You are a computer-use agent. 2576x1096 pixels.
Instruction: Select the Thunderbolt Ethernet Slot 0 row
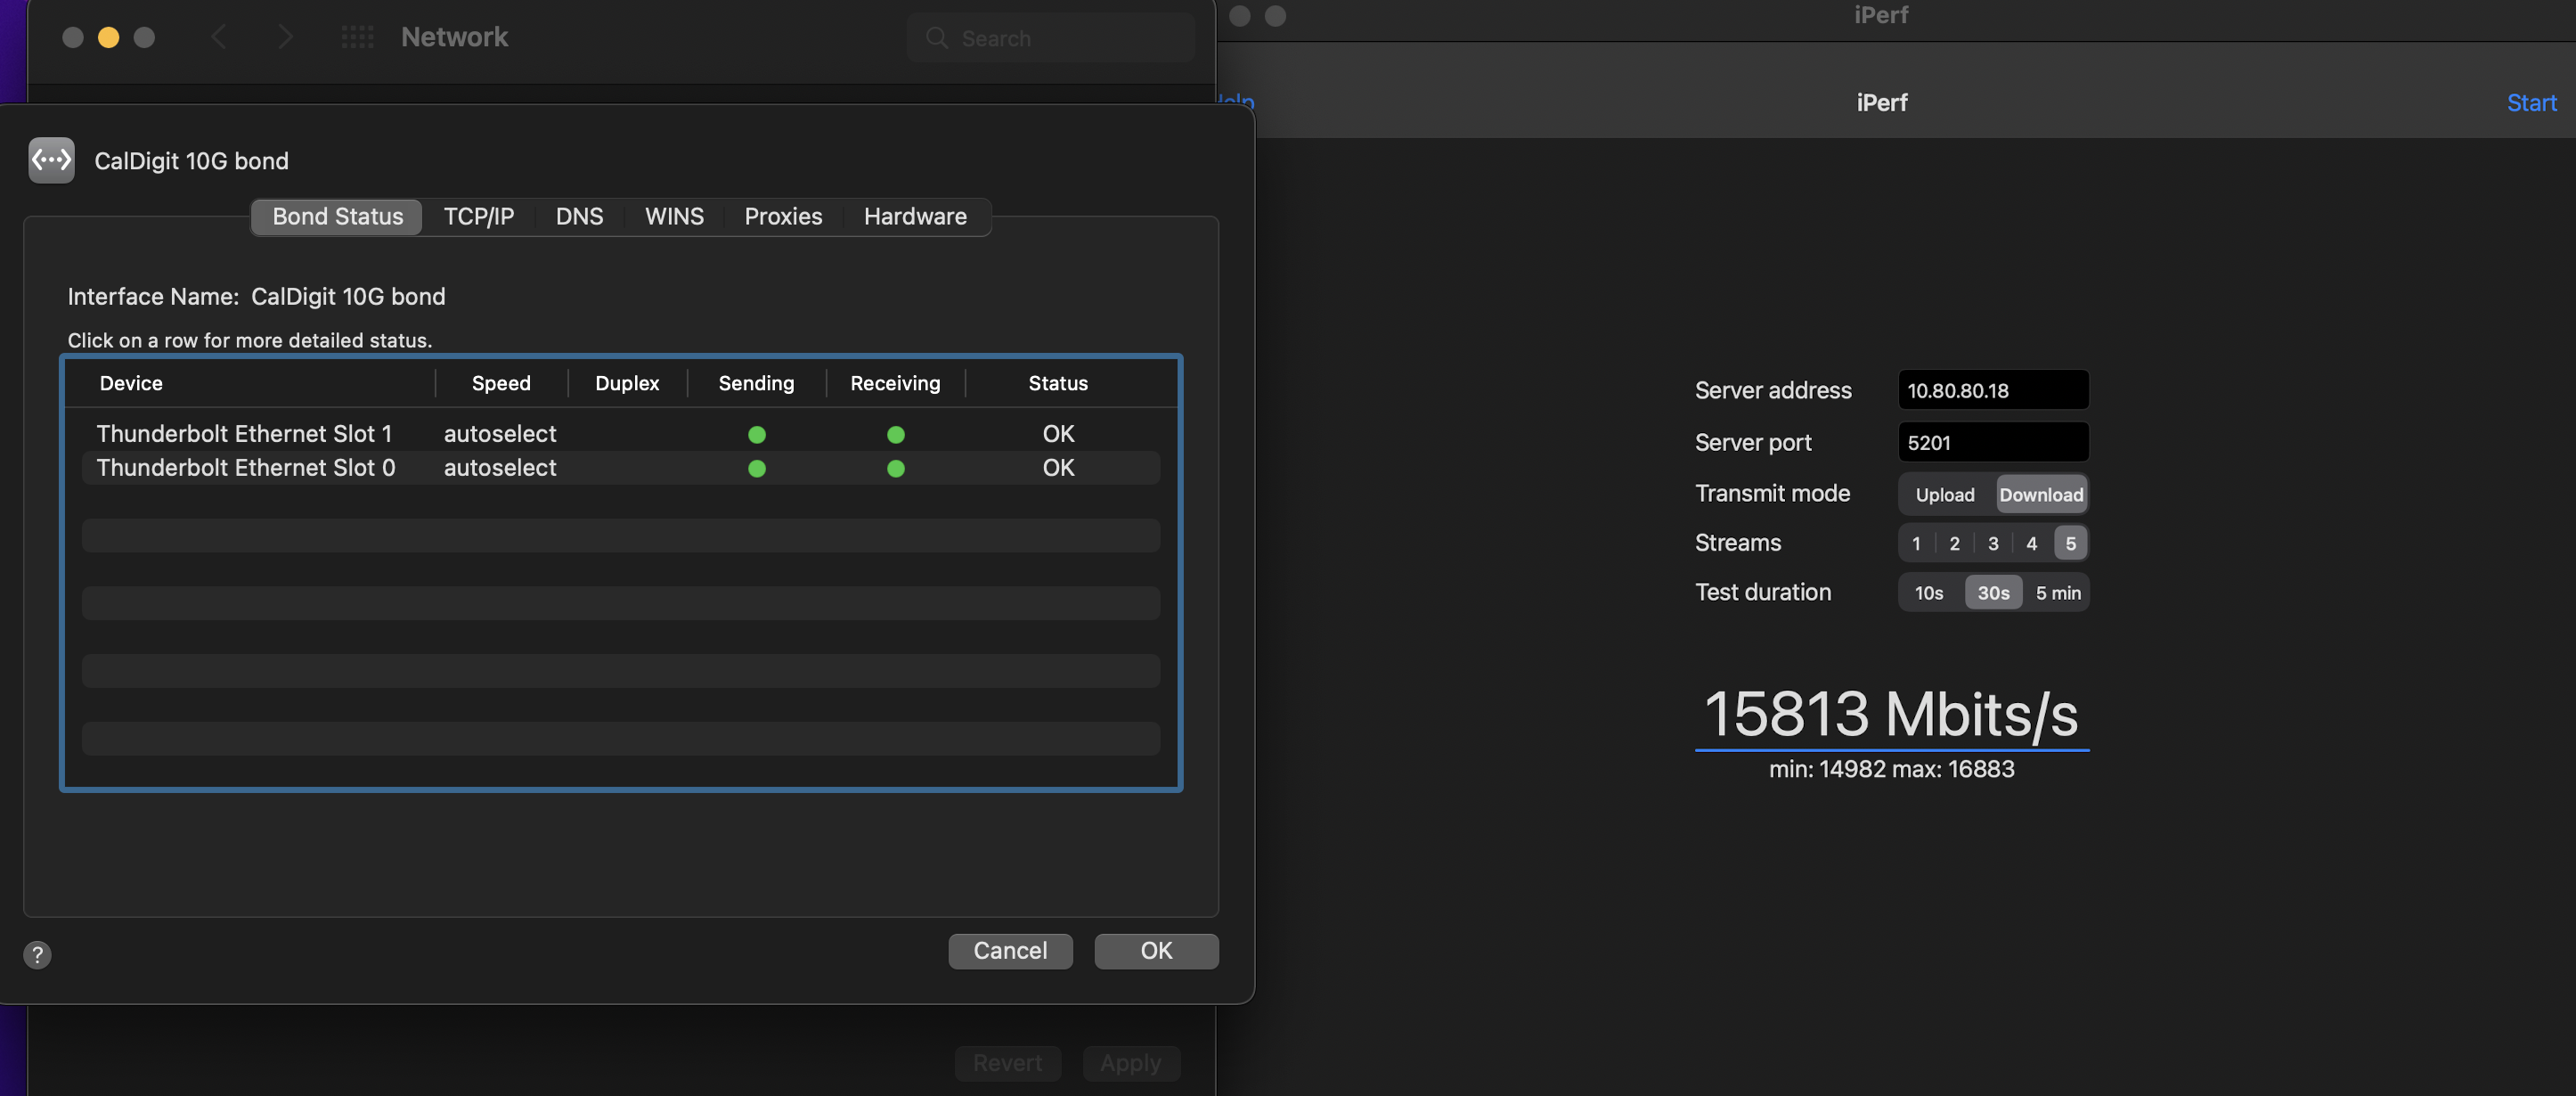[x=620, y=468]
